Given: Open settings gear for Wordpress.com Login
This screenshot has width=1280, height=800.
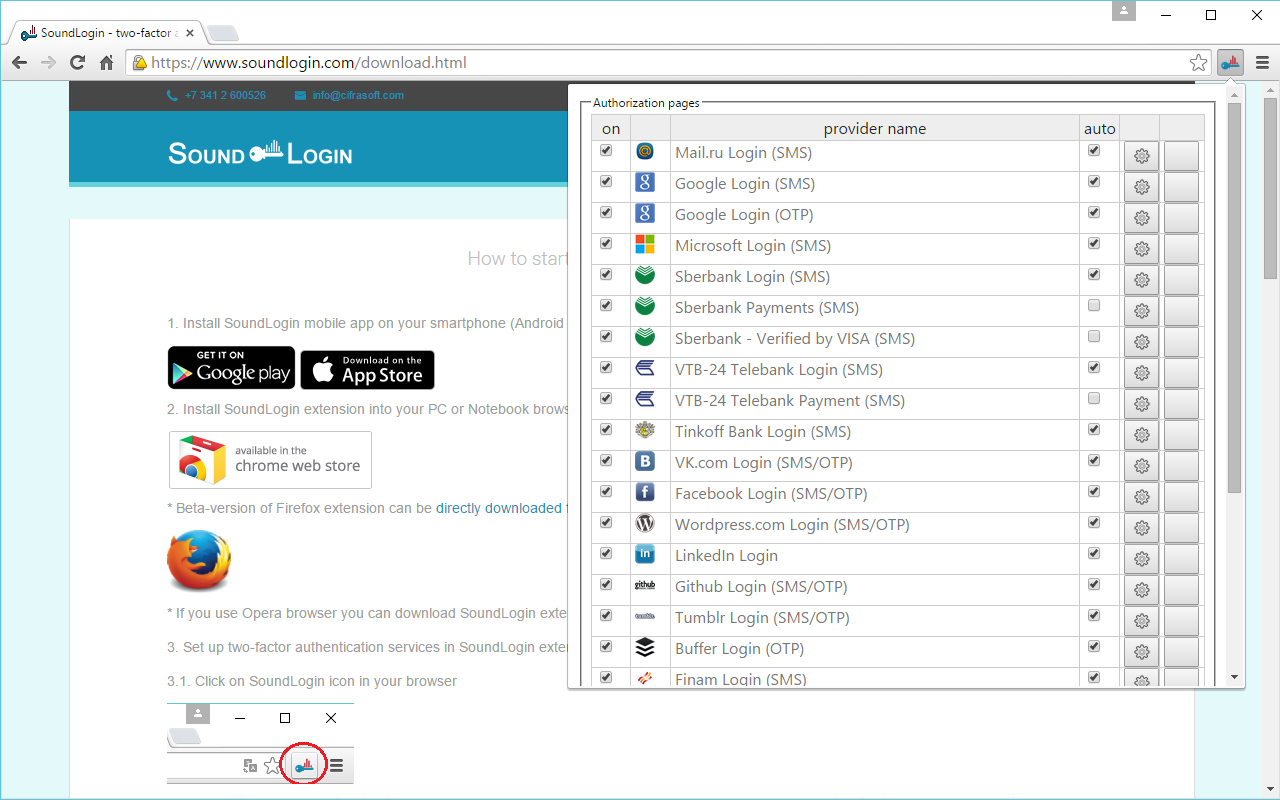Looking at the screenshot, I should pos(1141,528).
